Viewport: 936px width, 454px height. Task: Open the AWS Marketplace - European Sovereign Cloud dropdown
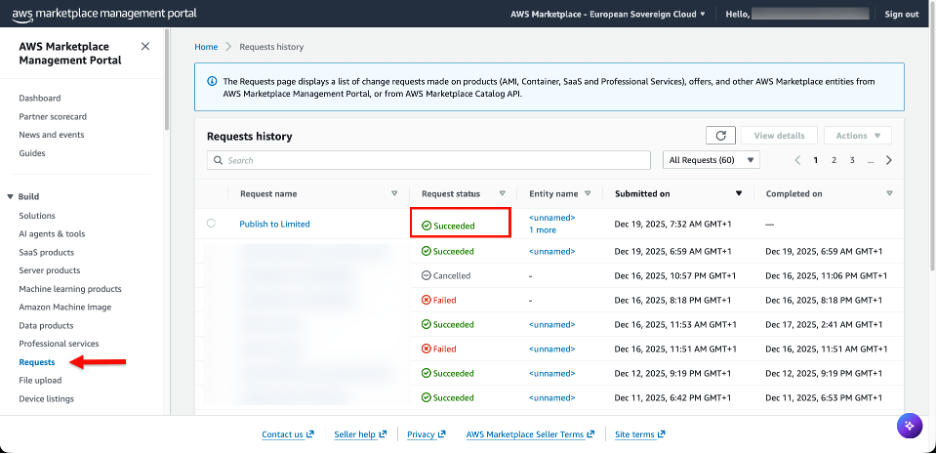(x=608, y=14)
